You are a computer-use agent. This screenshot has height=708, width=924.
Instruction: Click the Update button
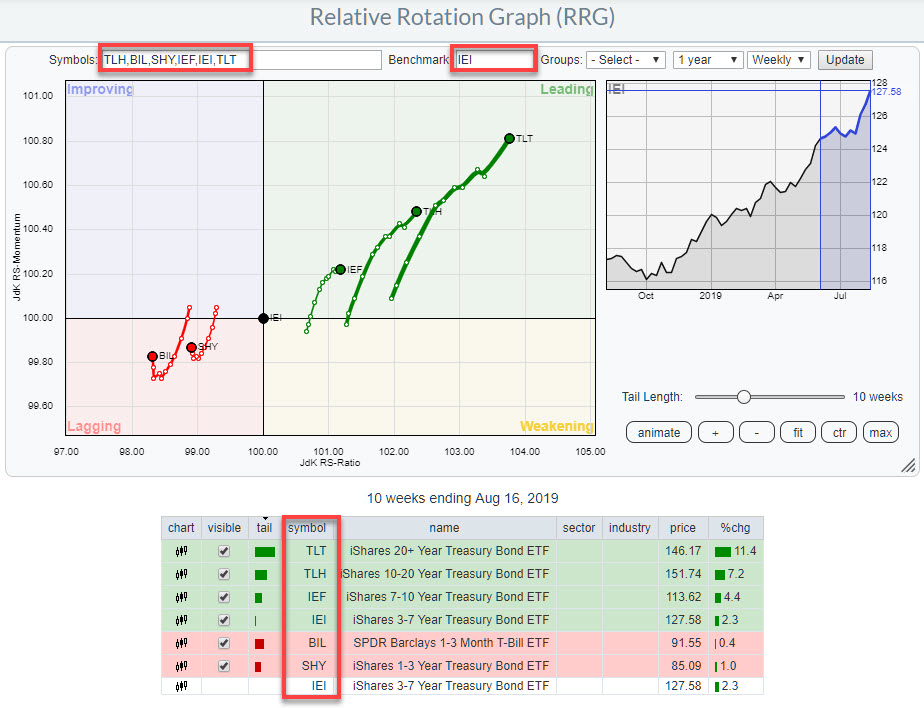pyautogui.click(x=845, y=60)
